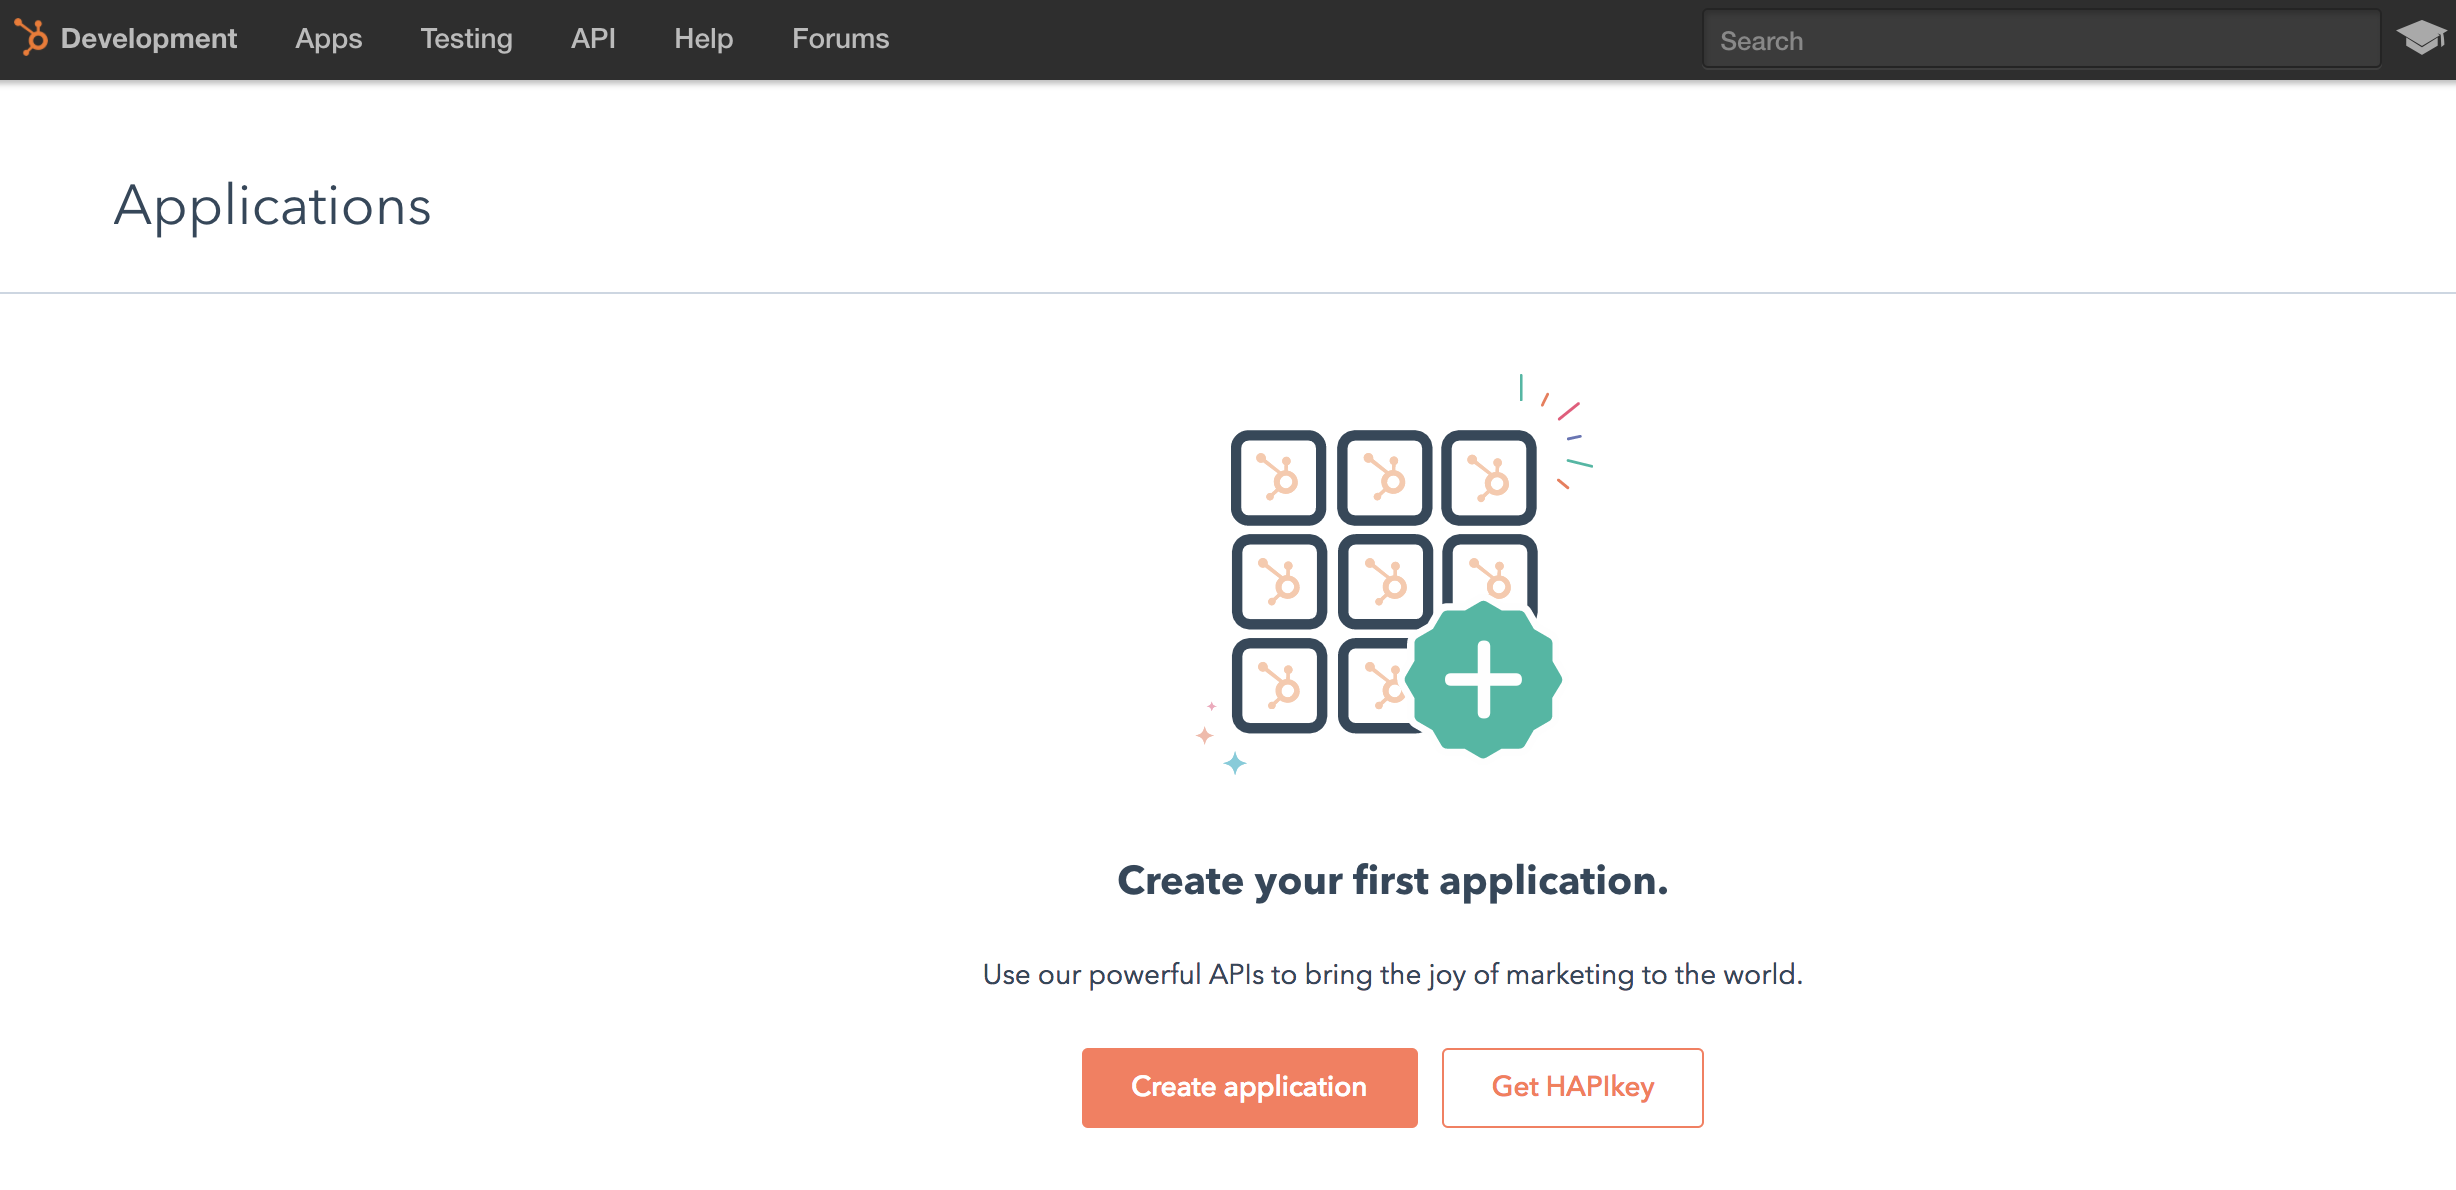Click the center sprocket tile in grid
Viewport: 2456px width, 1190px height.
[1384, 582]
